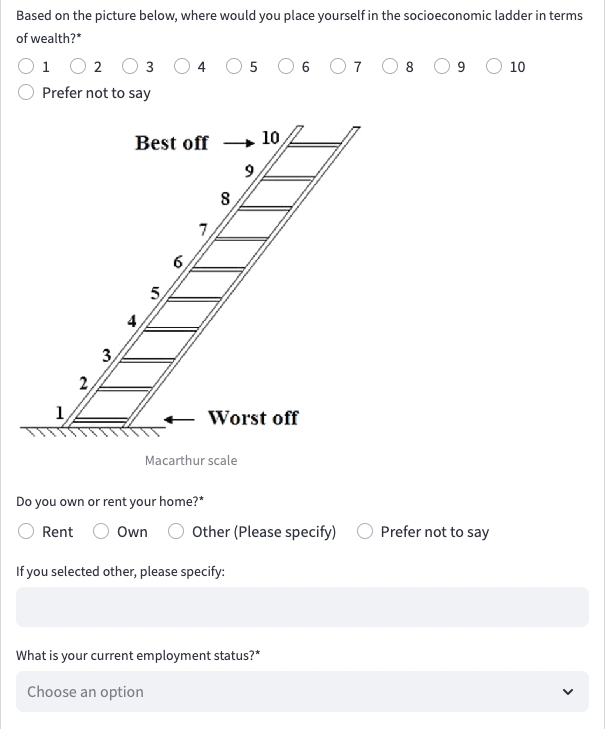Select wealth ladder rating 2

pyautogui.click(x=79, y=67)
